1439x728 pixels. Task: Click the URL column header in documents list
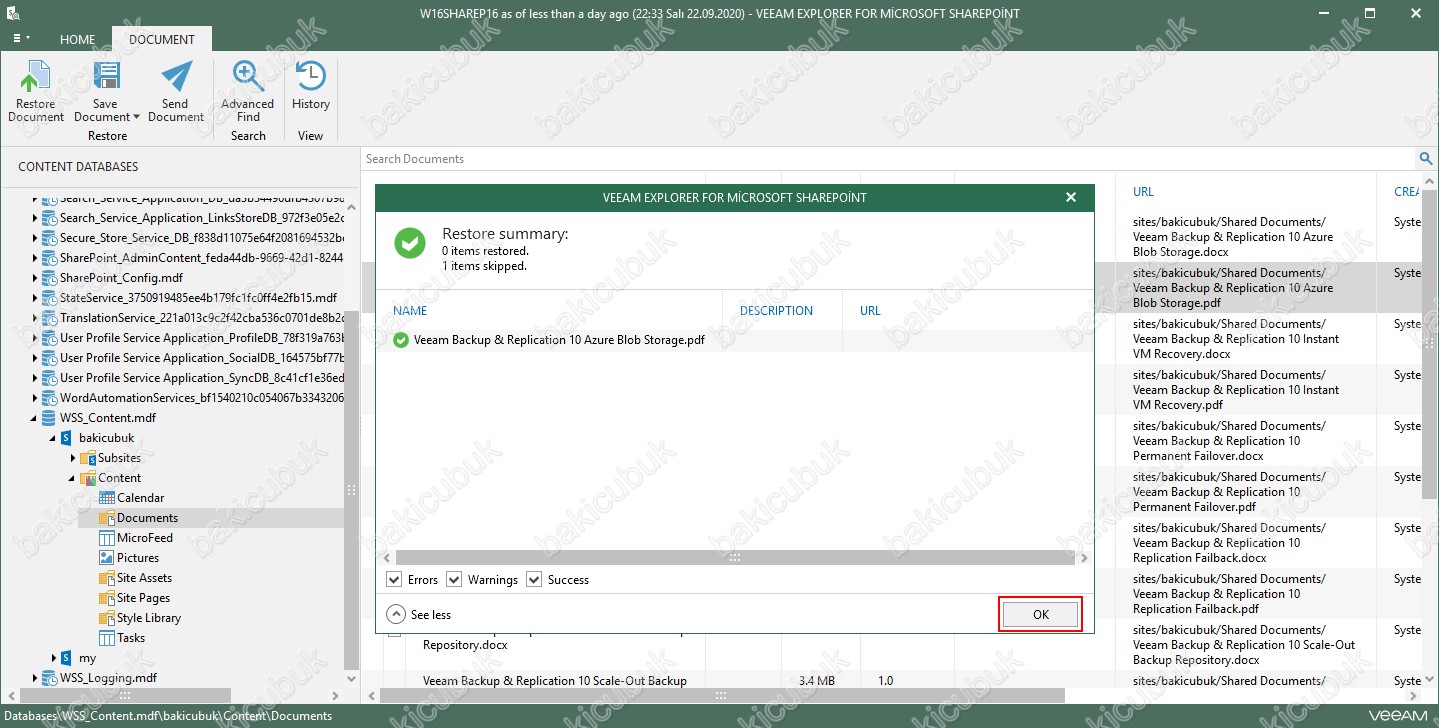(x=1143, y=192)
